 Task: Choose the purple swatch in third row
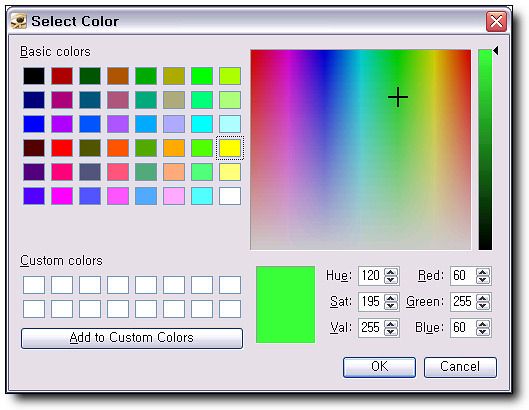pyautogui.click(x=62, y=124)
